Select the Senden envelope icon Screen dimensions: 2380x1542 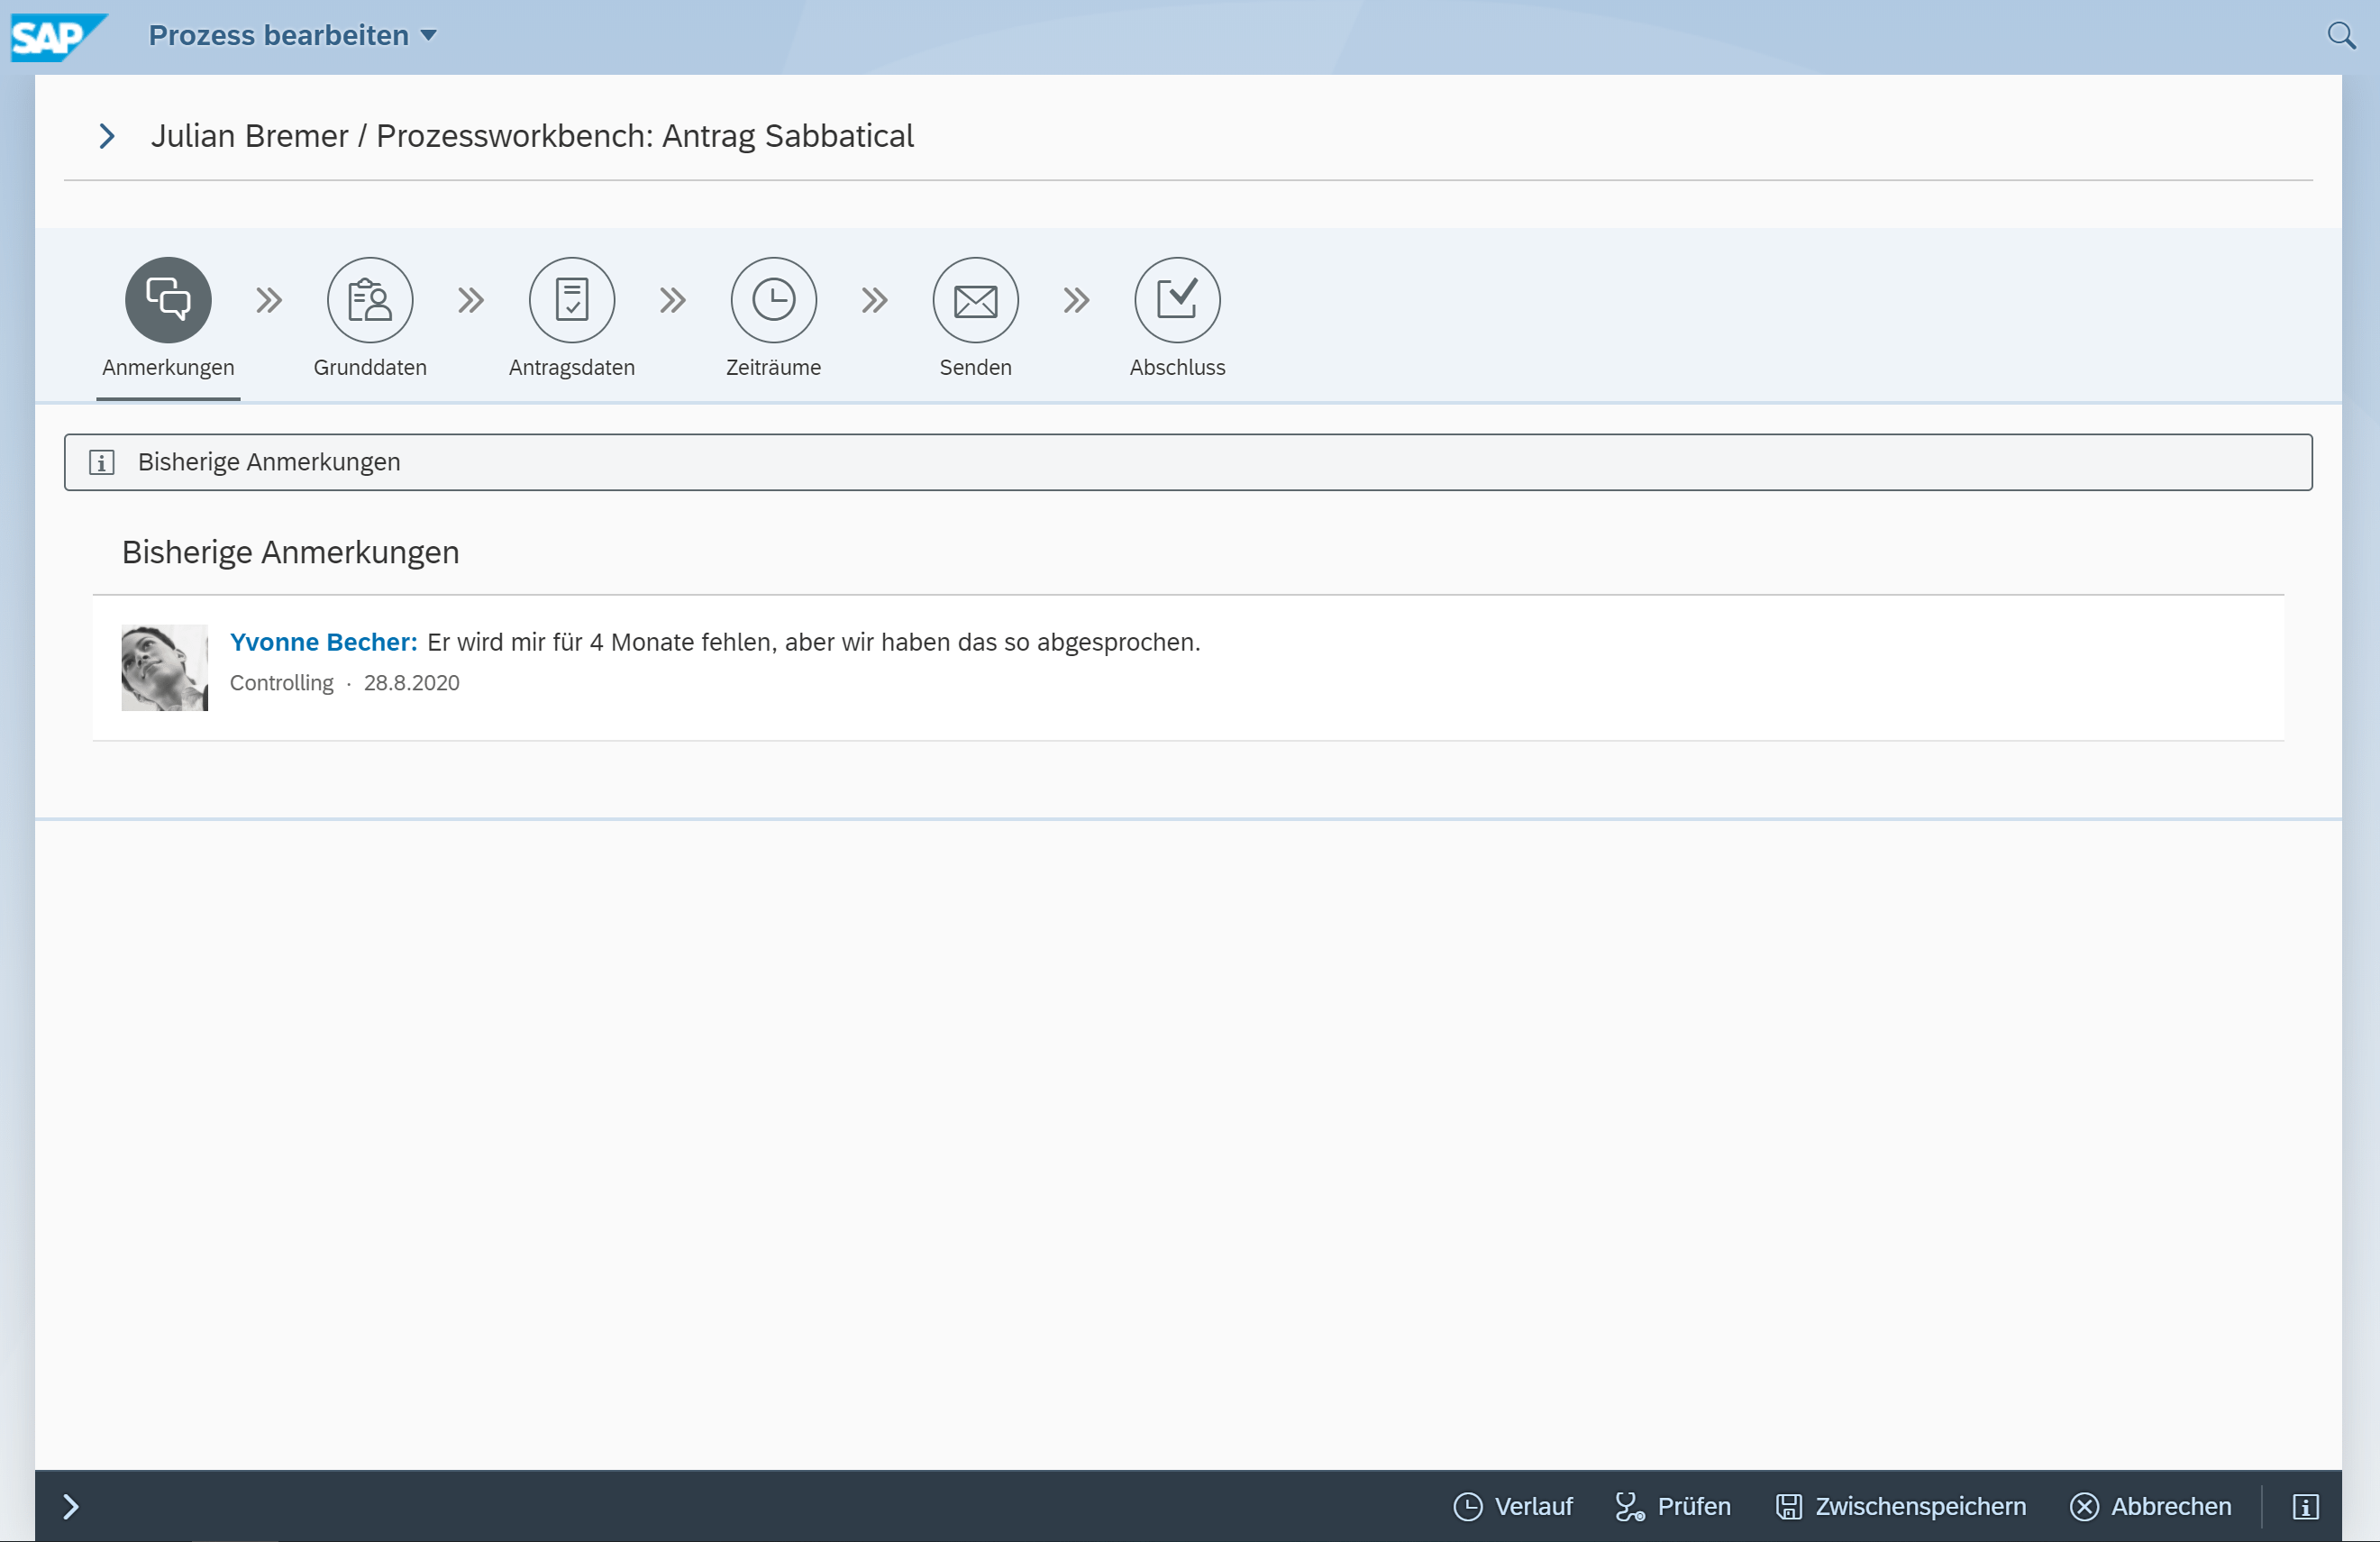(x=976, y=300)
